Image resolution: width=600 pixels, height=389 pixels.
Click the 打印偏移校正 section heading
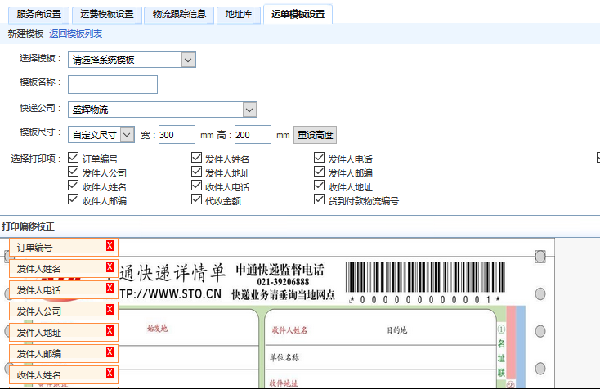[x=28, y=227]
